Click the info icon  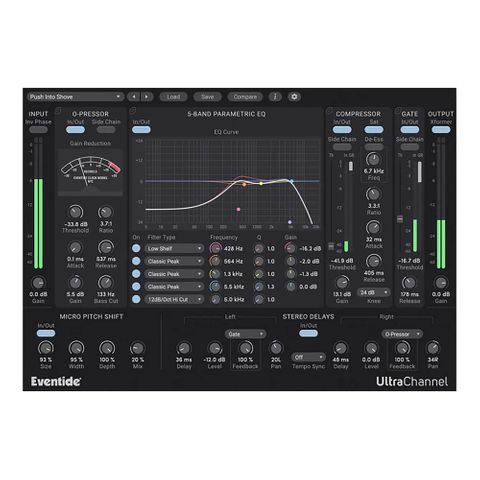(275, 97)
